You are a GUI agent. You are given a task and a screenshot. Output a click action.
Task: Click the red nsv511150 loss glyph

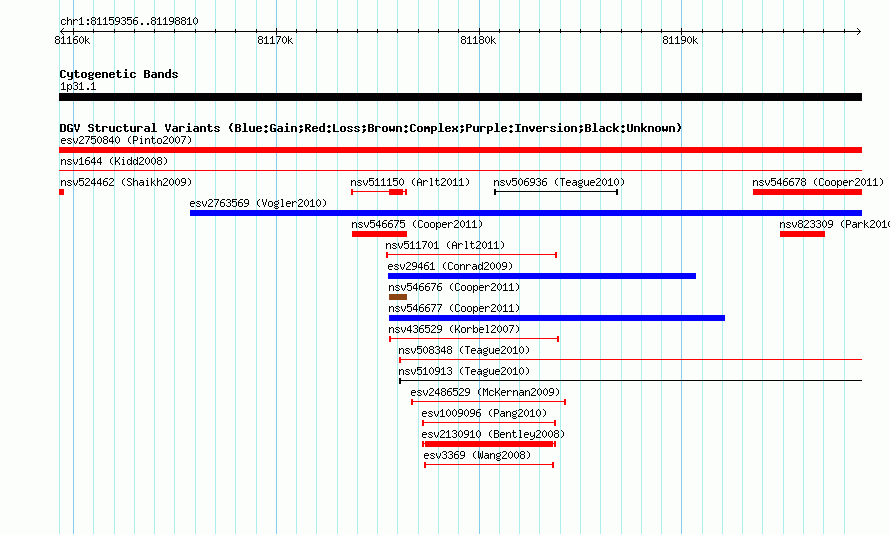379,192
